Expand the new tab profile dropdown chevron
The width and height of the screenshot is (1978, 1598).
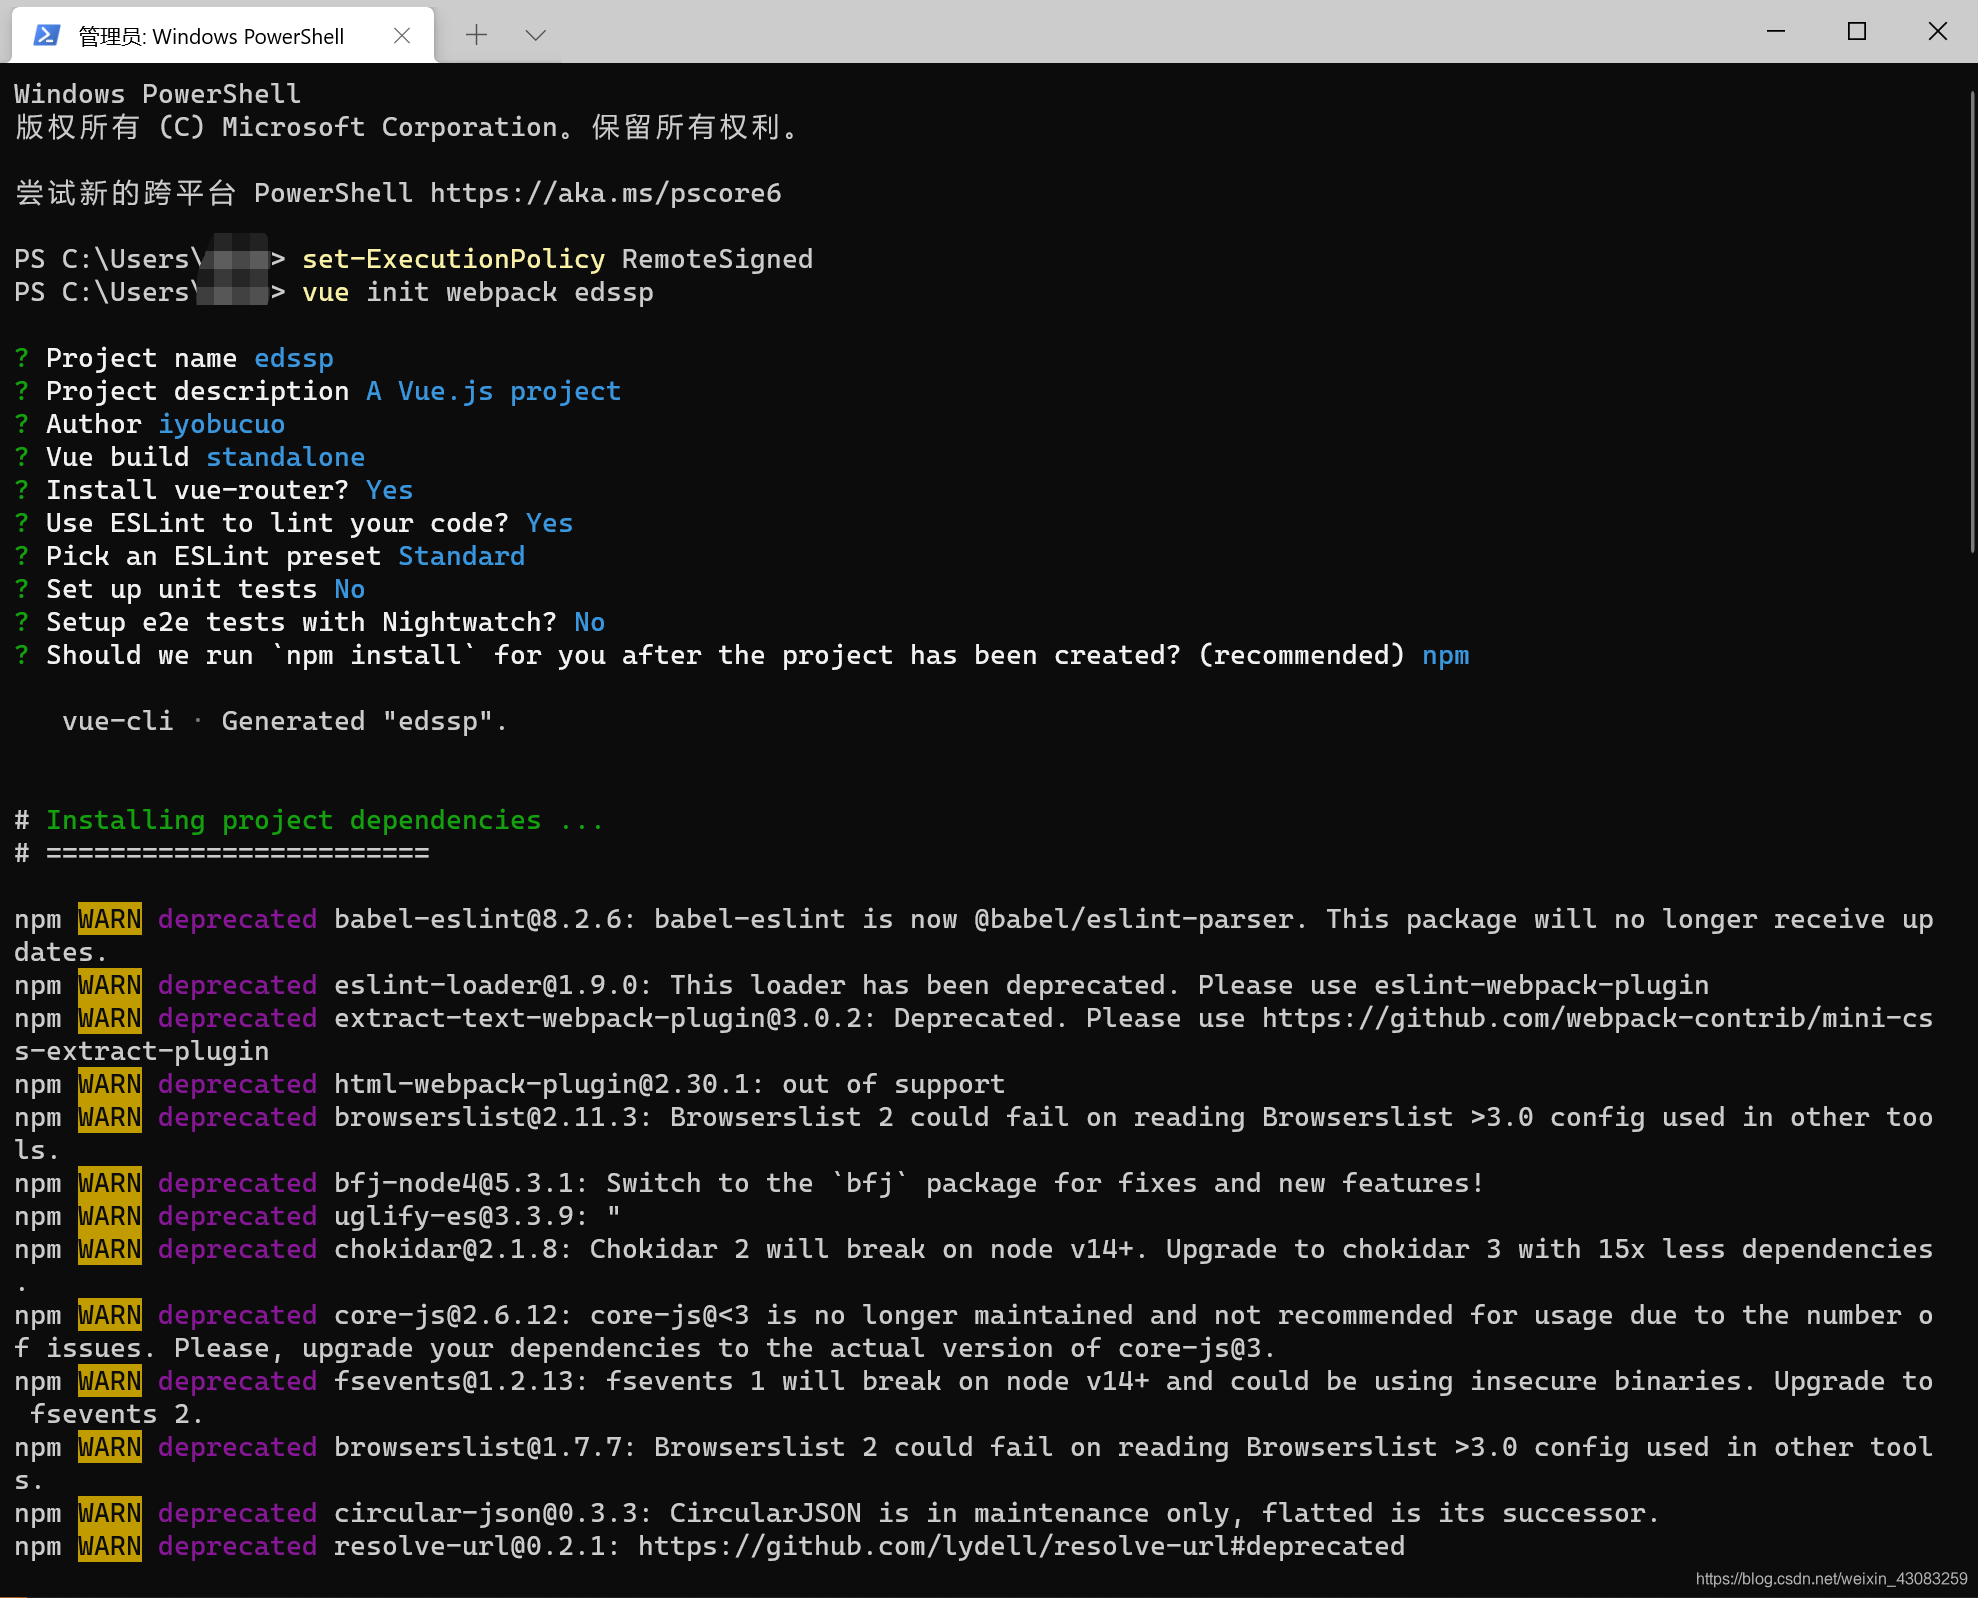click(x=535, y=35)
